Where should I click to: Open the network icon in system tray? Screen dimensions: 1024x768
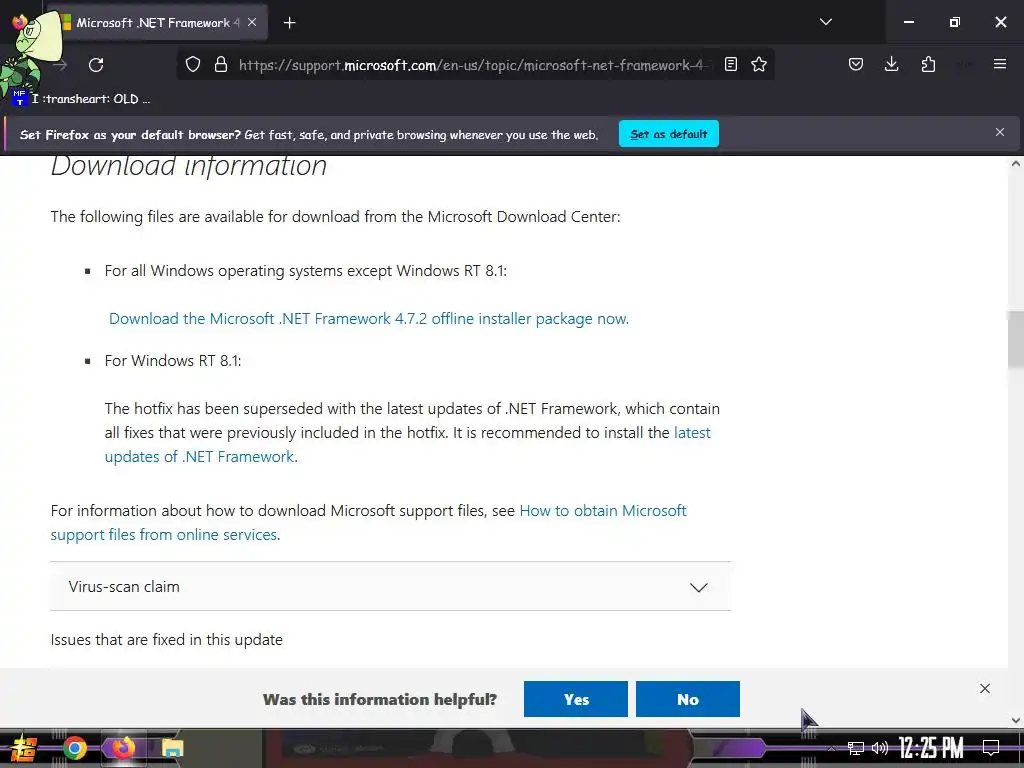pyautogui.click(x=856, y=748)
